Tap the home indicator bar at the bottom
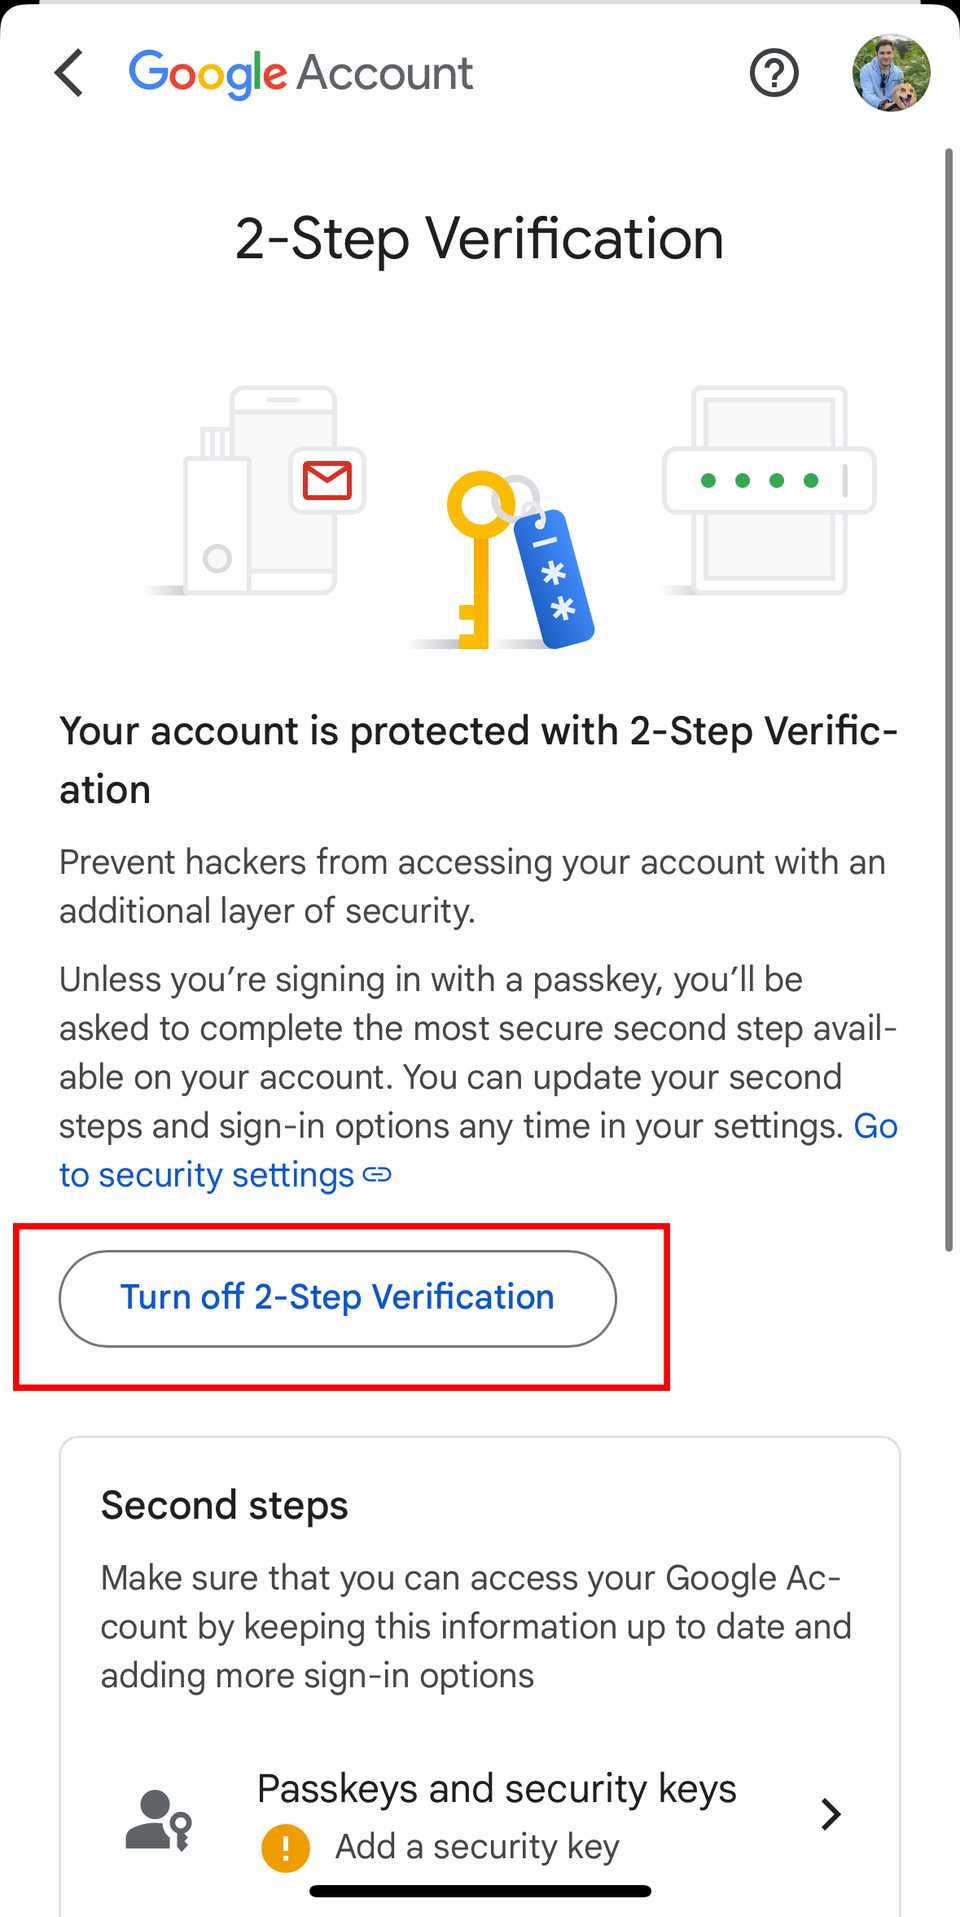The image size is (960, 1917). (480, 1891)
